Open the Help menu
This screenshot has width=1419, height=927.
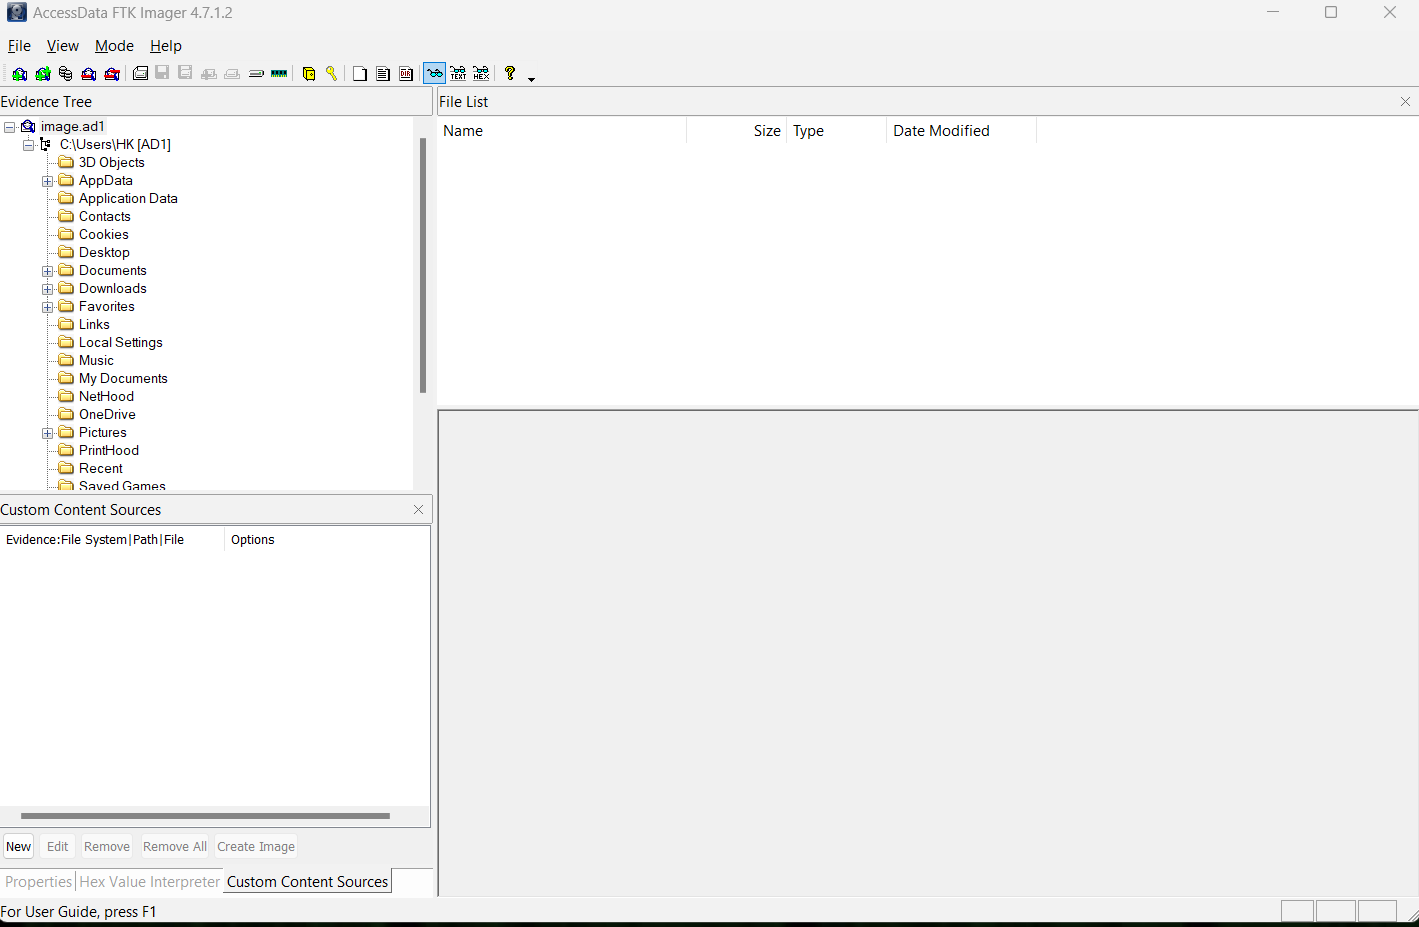(166, 46)
